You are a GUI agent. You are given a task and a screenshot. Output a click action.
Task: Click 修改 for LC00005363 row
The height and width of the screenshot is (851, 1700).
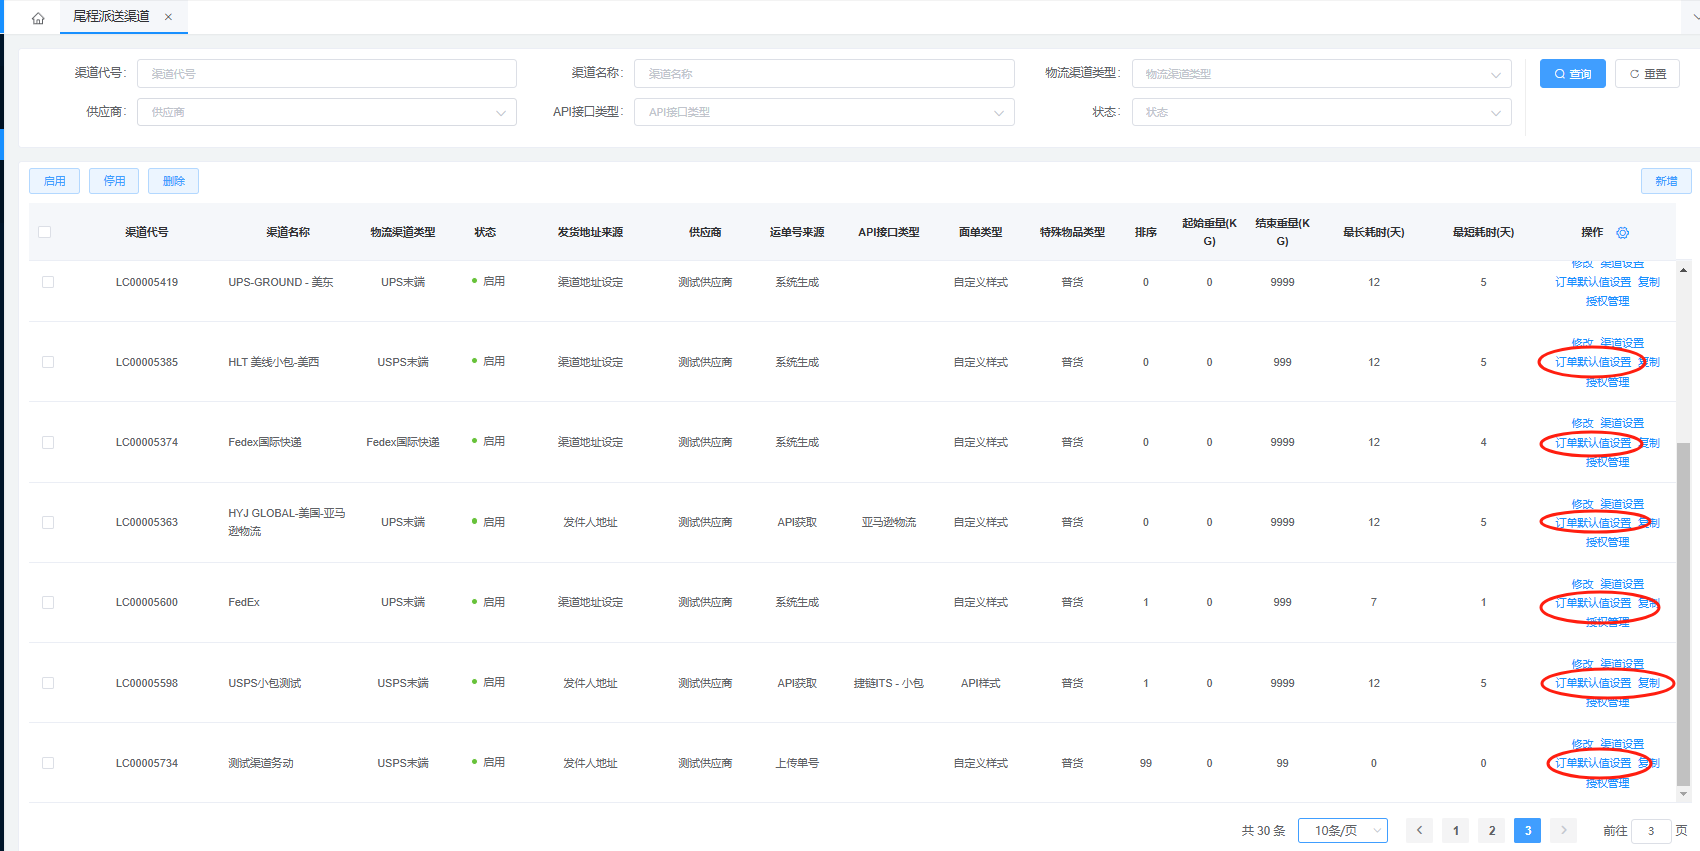(x=1582, y=504)
